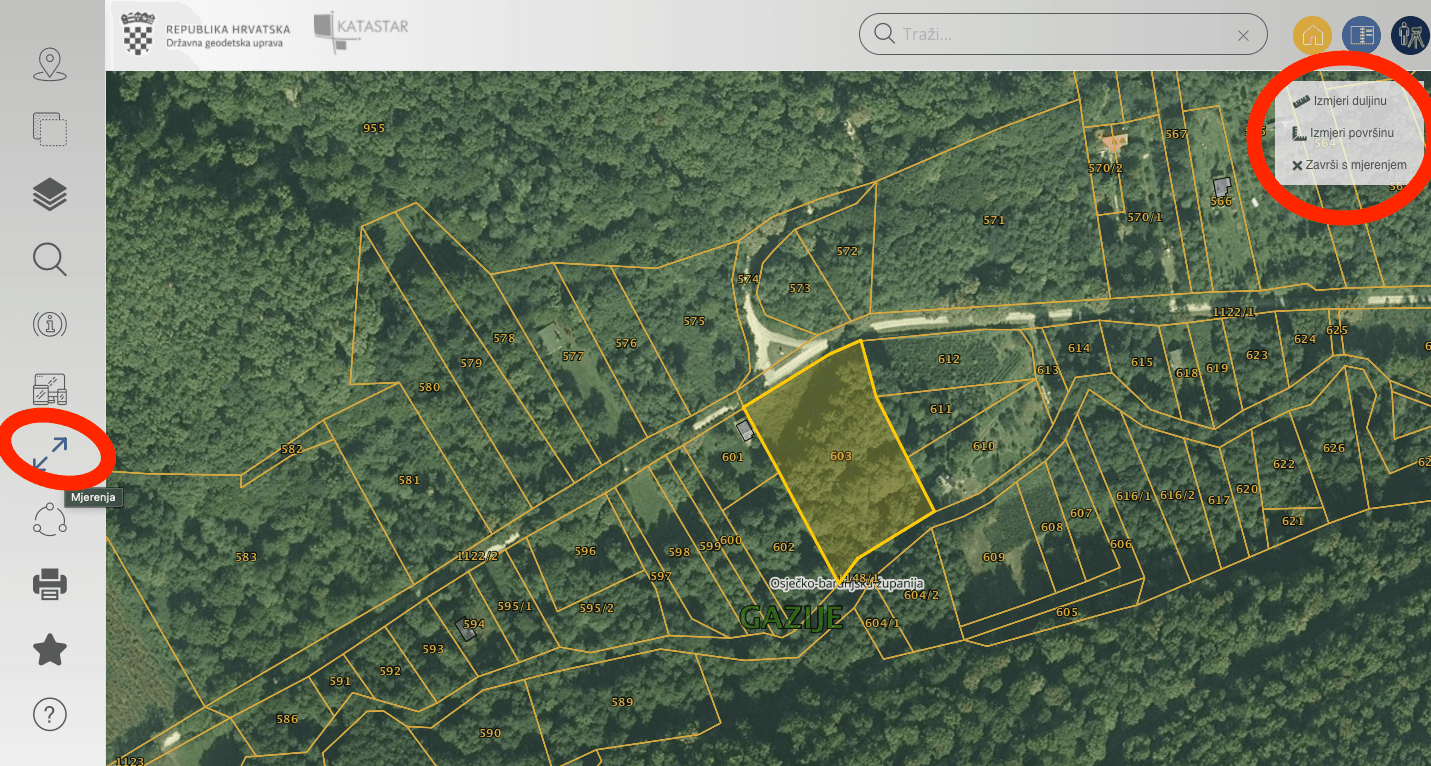The width and height of the screenshot is (1431, 766).
Task: Click parcel label 573
Action: tap(799, 288)
